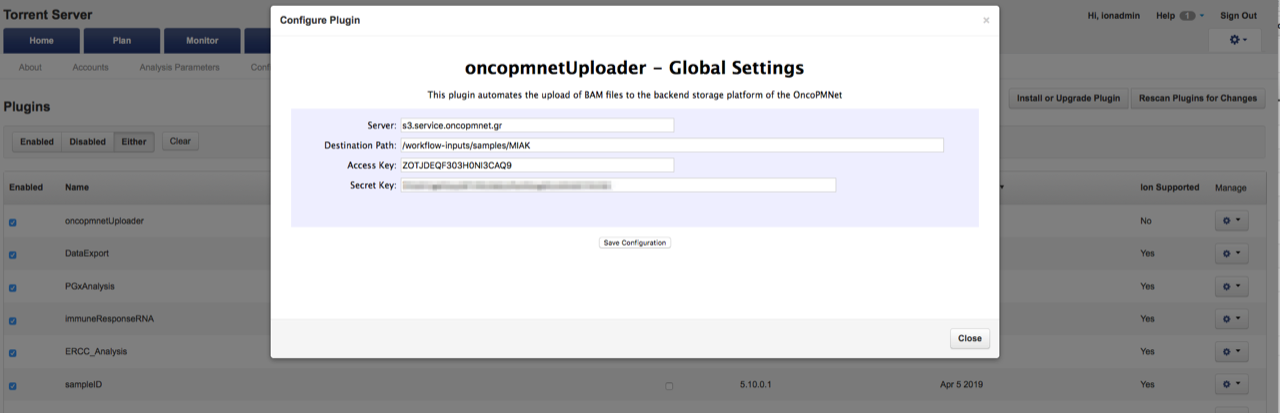Filter plugins by Enabled
The height and width of the screenshot is (413, 1280).
pos(37,142)
